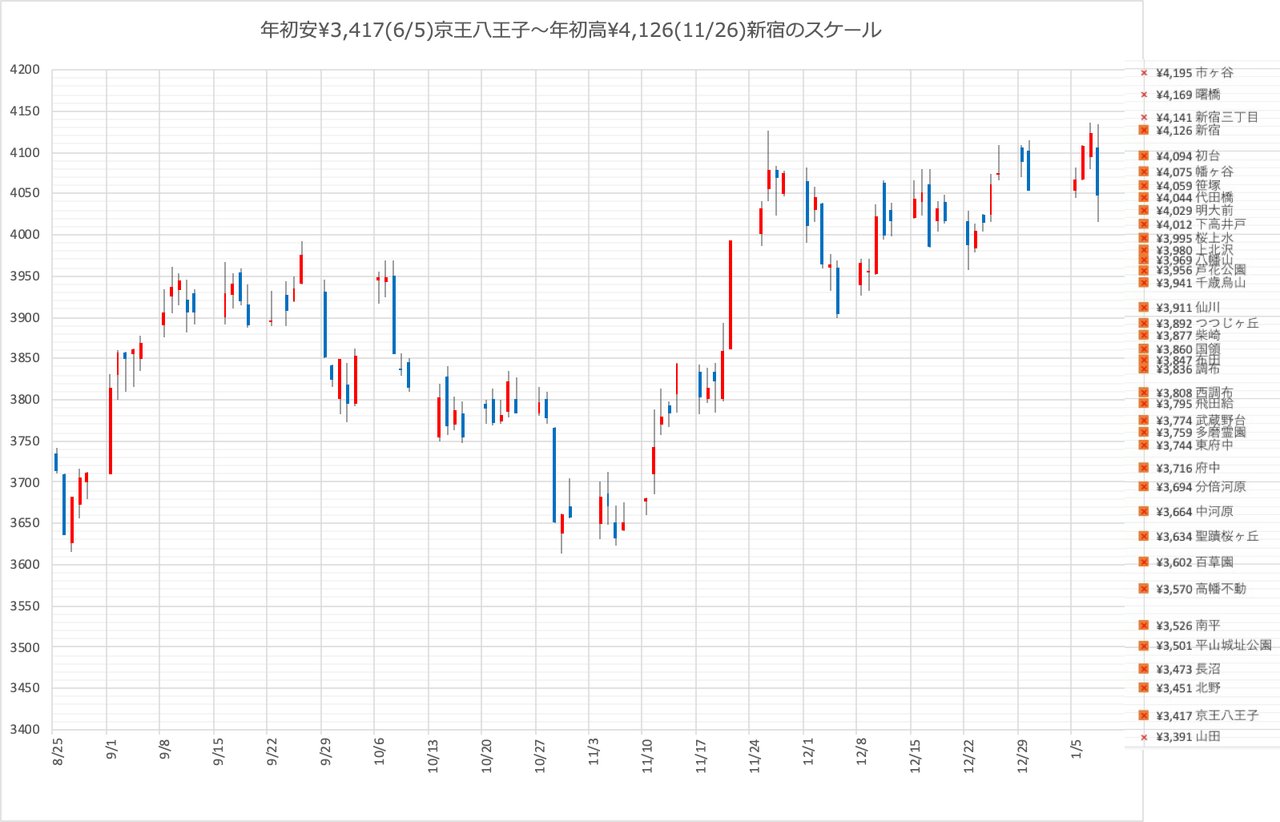This screenshot has height=822, width=1280.
Task: Select the ¥3,501 平山城址公園 data label
Action: [1213, 646]
